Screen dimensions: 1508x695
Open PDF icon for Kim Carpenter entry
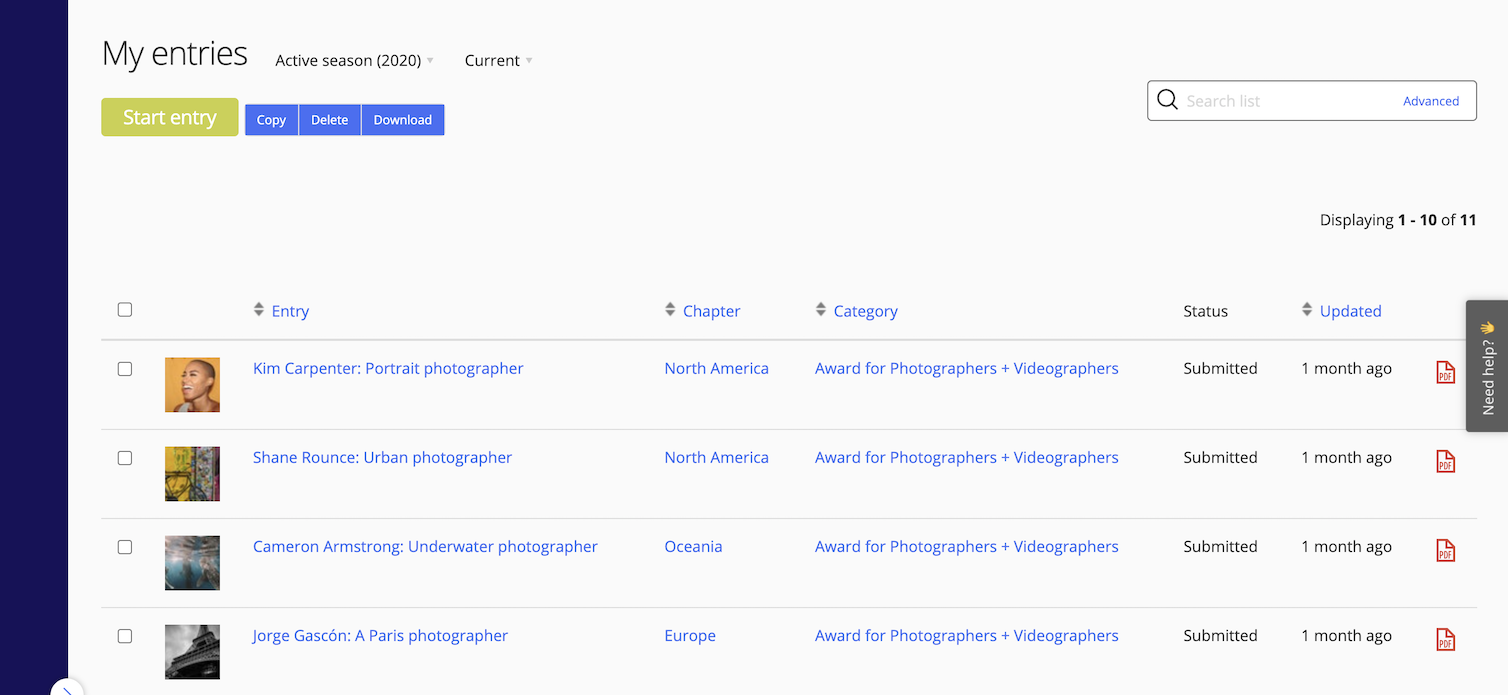(x=1445, y=372)
